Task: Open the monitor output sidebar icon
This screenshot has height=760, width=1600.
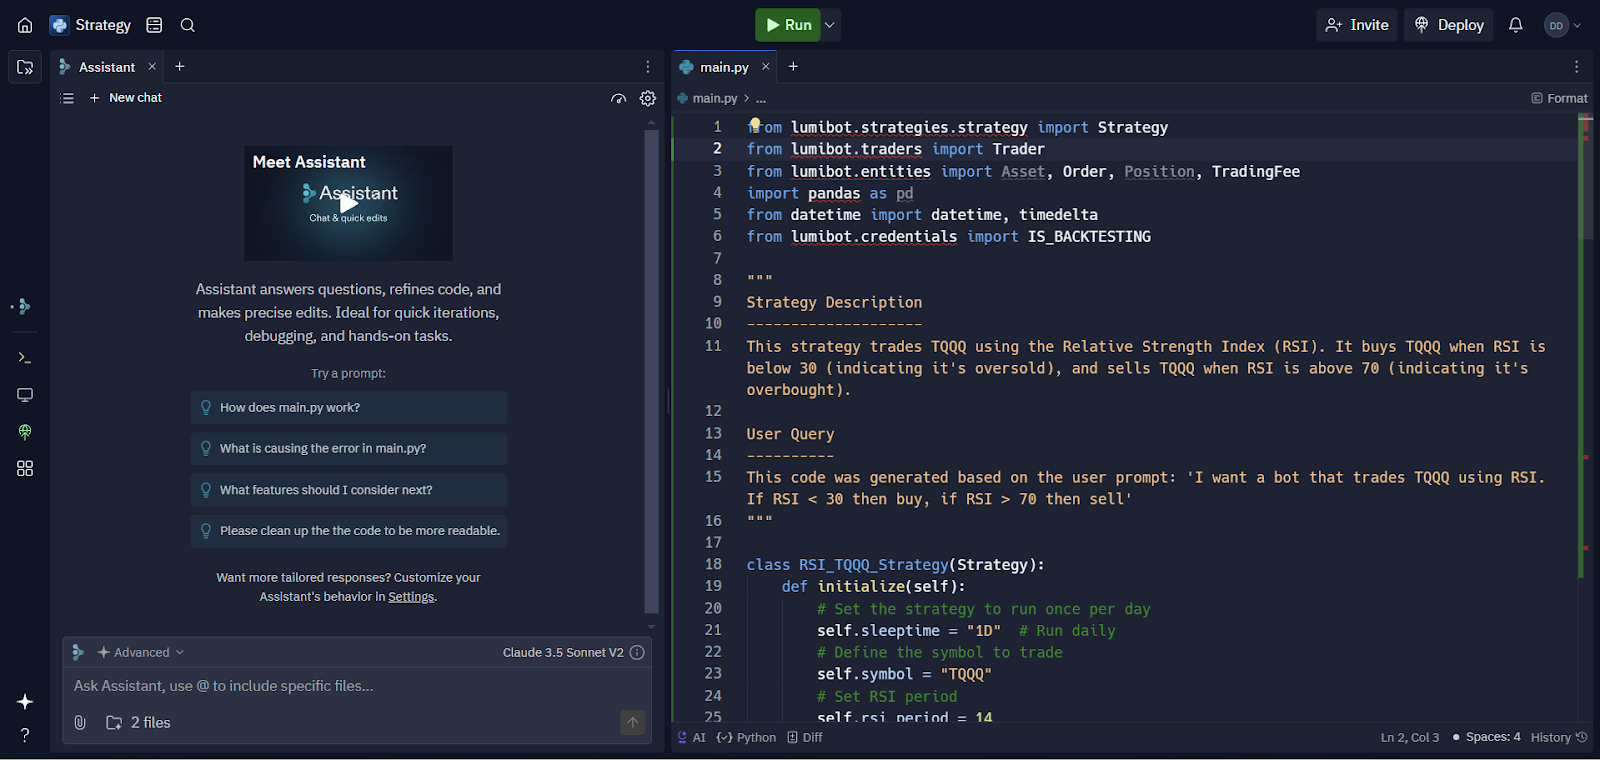Action: tap(25, 395)
